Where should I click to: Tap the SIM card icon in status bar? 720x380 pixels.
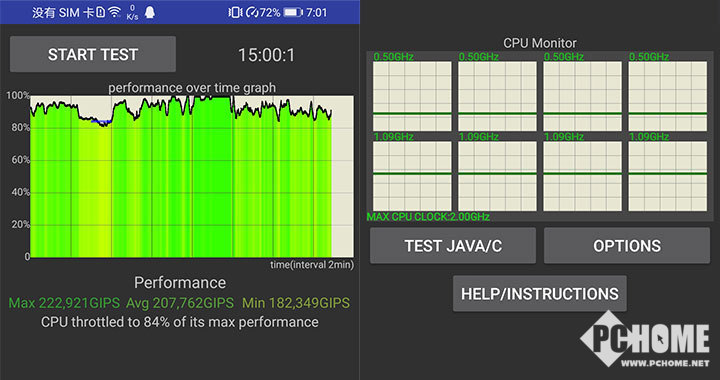click(x=101, y=12)
